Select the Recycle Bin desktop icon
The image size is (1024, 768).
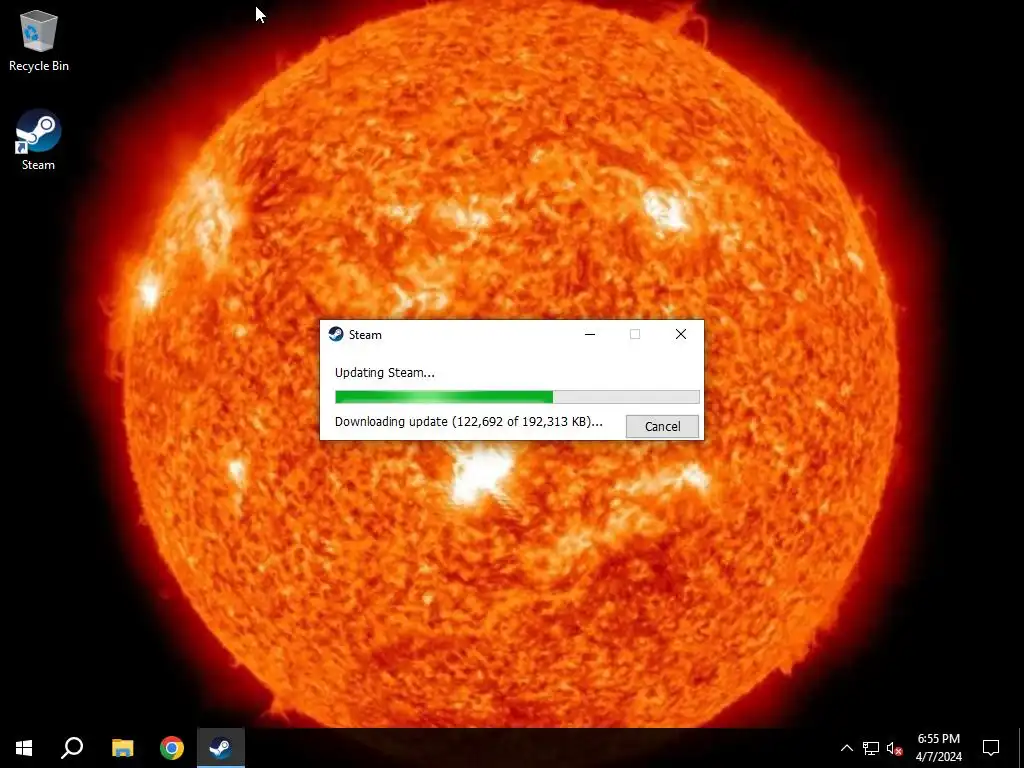click(39, 40)
